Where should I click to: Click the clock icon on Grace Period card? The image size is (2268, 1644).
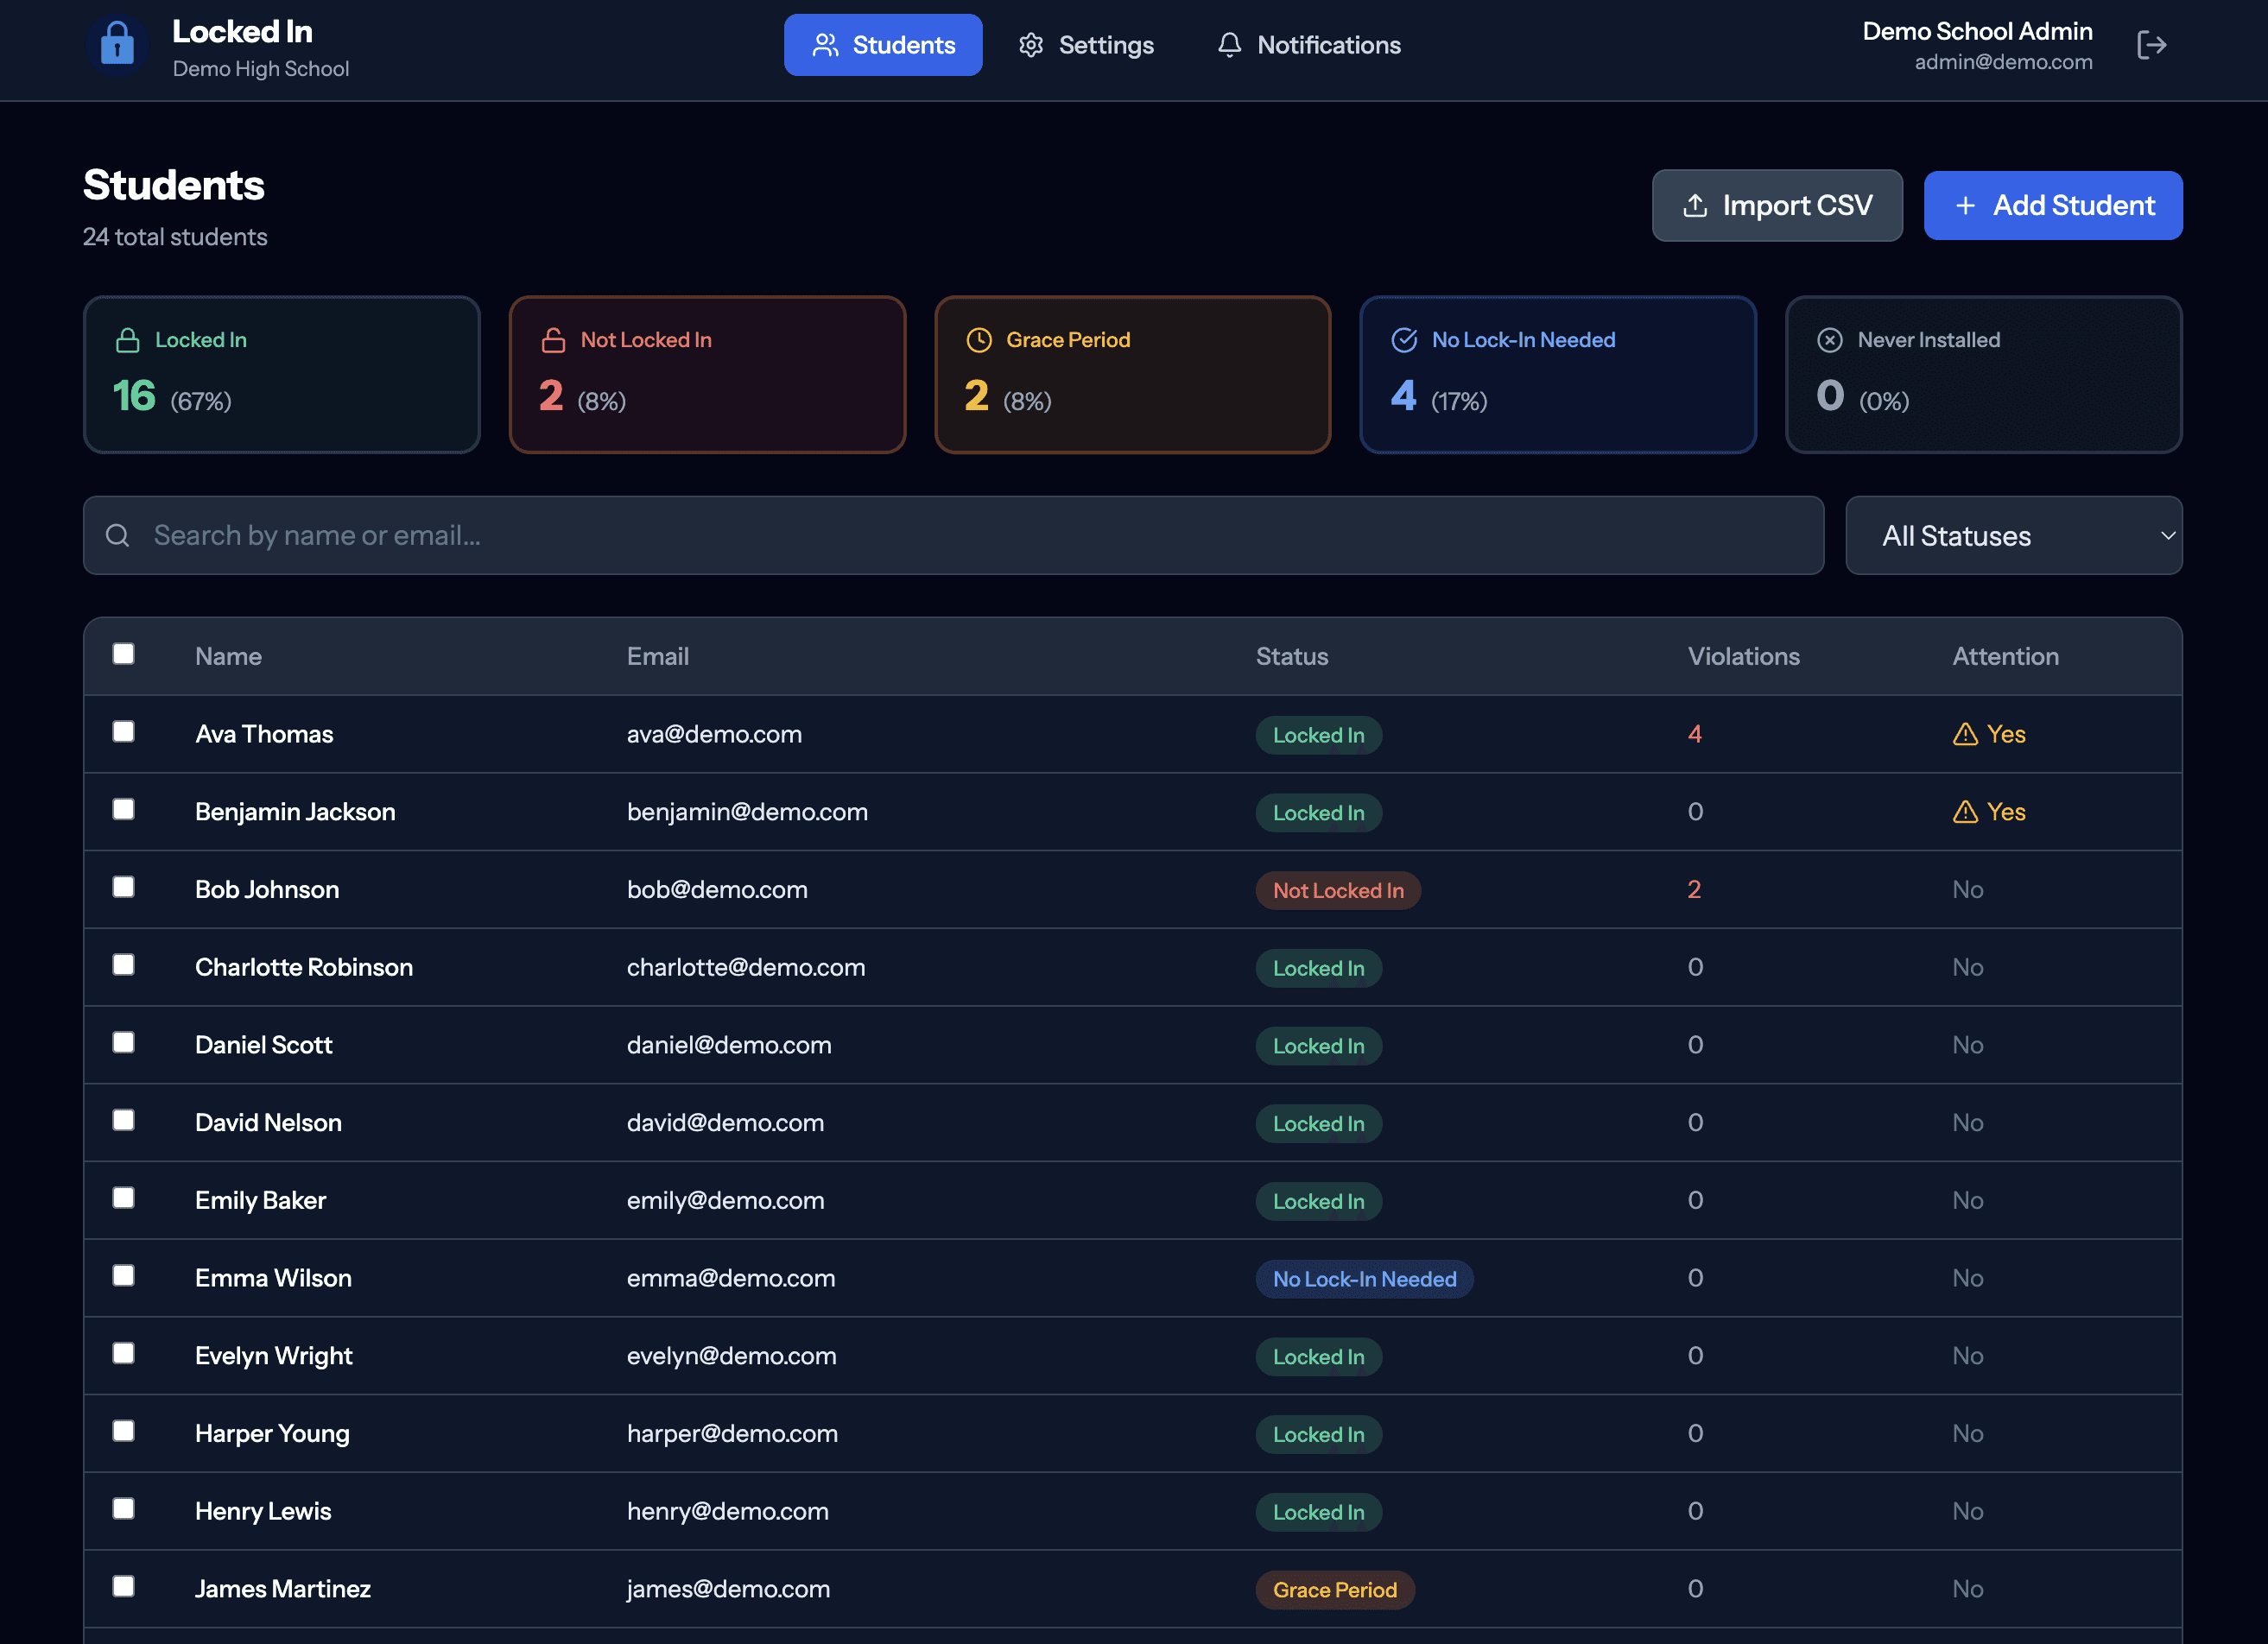click(x=979, y=339)
